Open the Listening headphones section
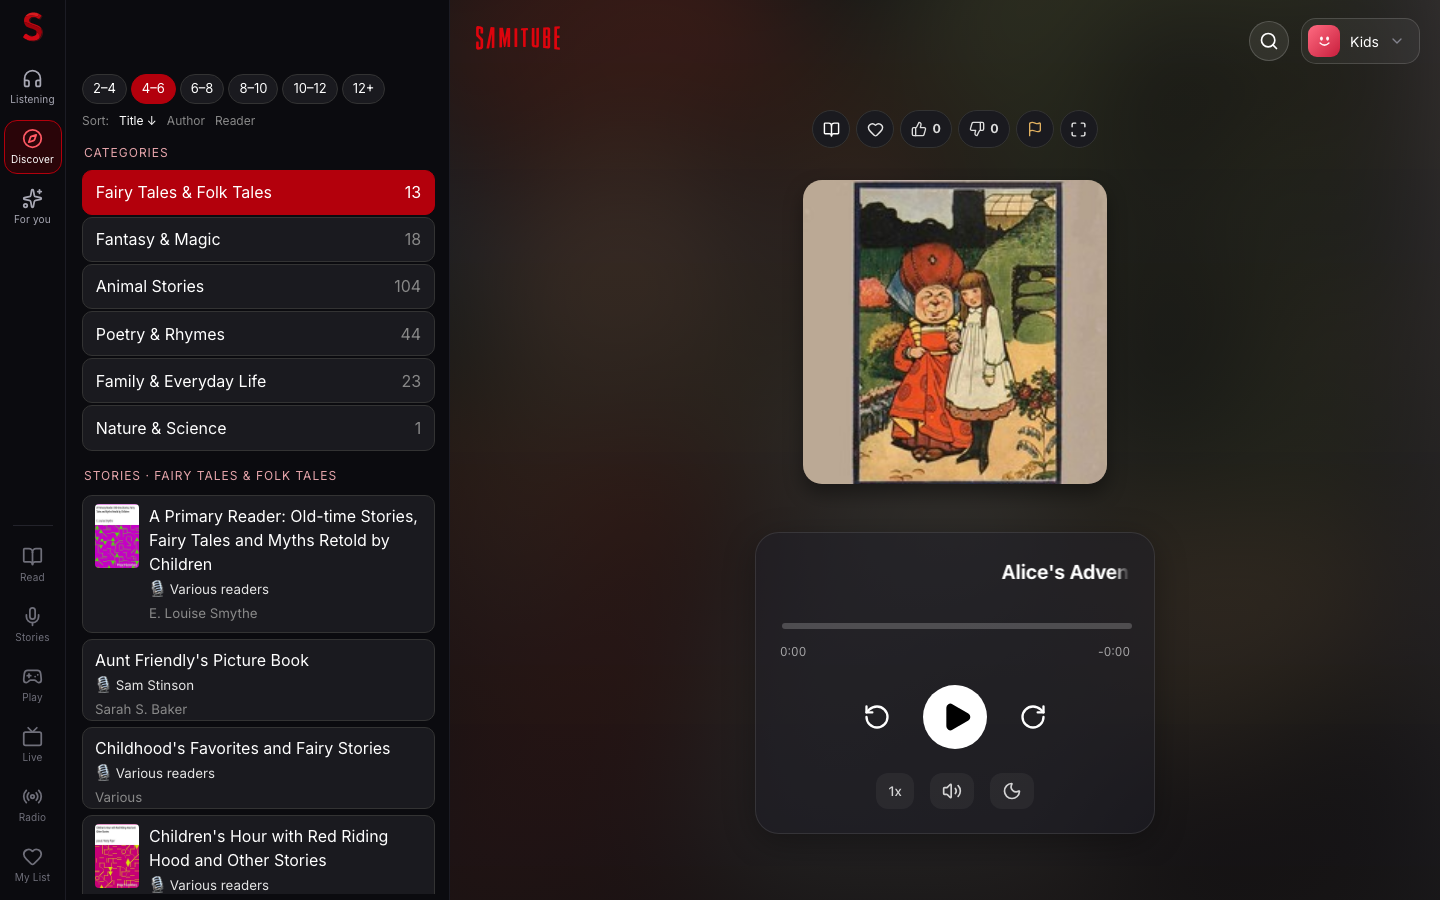Image resolution: width=1440 pixels, height=900 pixels. (x=32, y=87)
